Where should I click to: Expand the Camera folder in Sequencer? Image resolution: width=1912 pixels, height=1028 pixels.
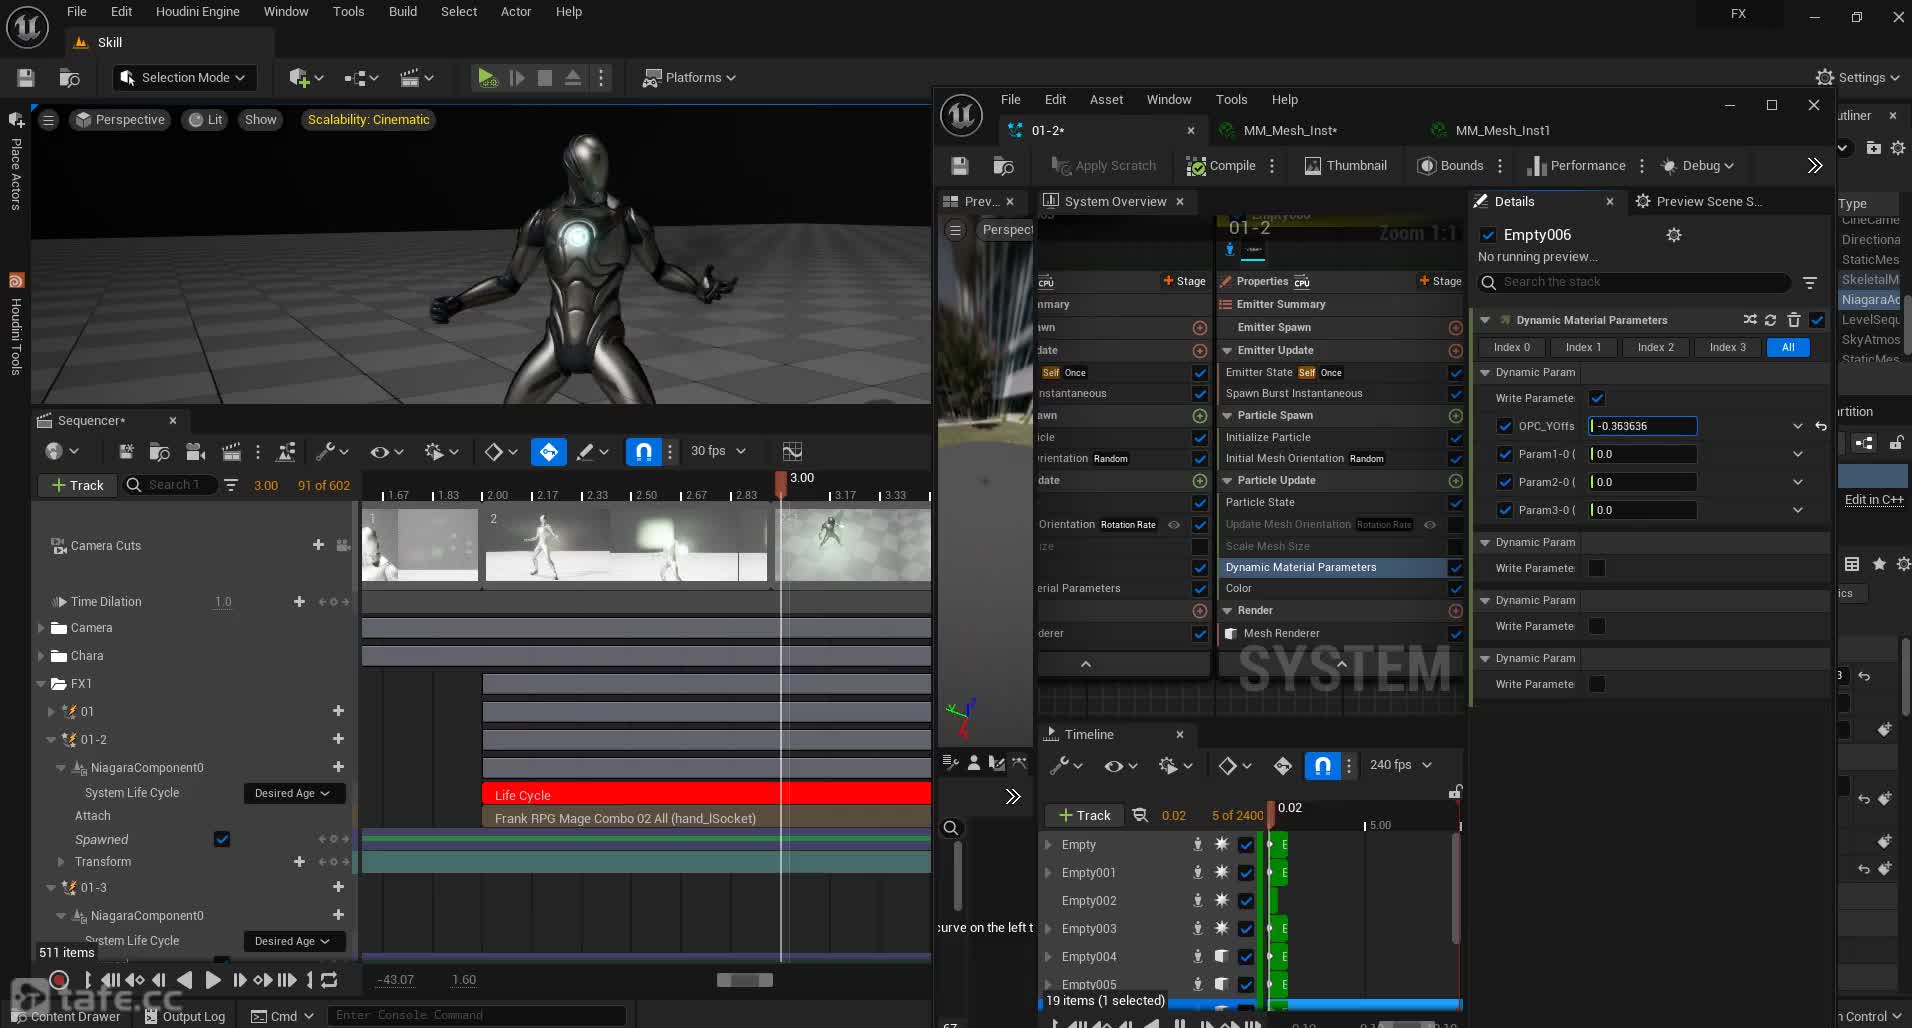(41, 628)
